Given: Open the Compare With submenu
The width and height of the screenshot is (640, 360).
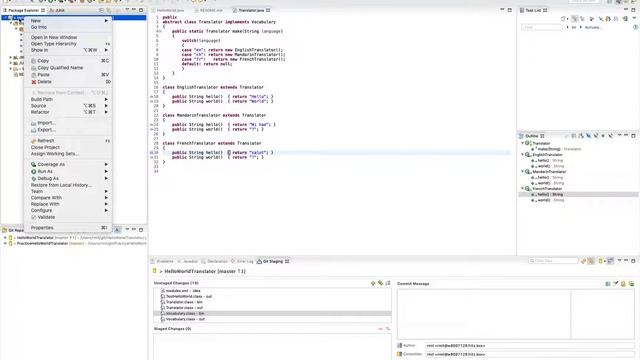Looking at the screenshot, I should pyautogui.click(x=68, y=198).
